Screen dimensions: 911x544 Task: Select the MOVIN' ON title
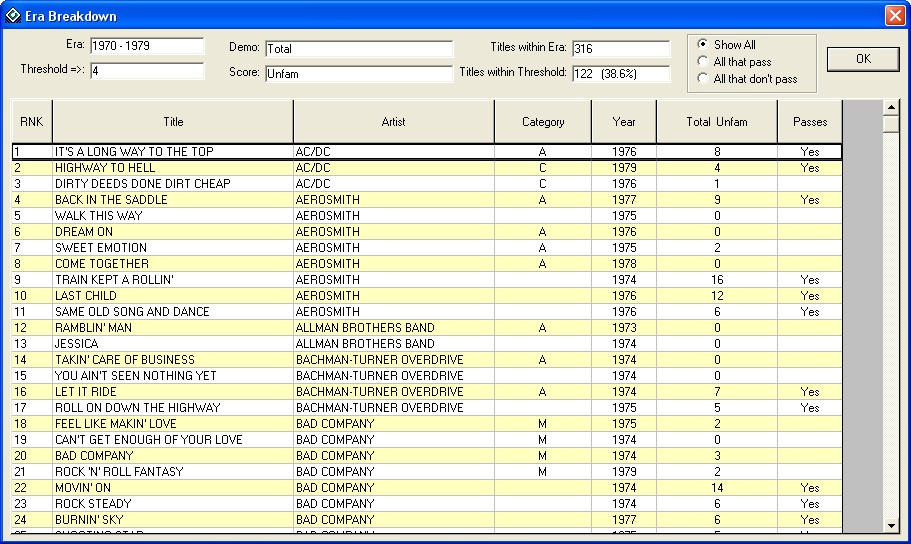coord(83,488)
